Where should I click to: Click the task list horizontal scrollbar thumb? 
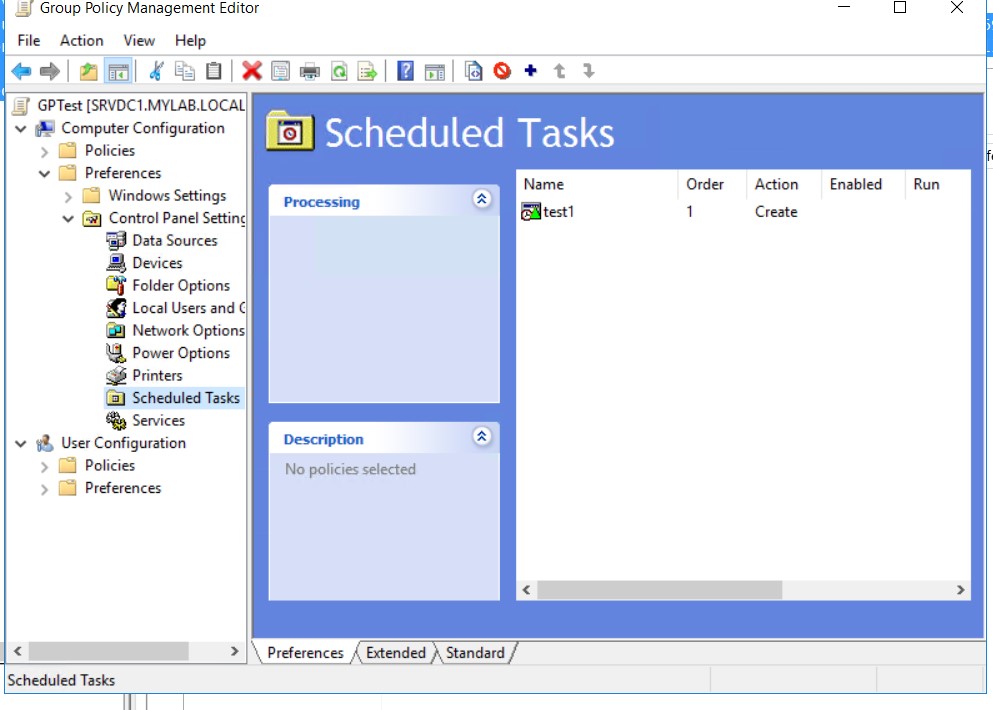[x=659, y=590]
